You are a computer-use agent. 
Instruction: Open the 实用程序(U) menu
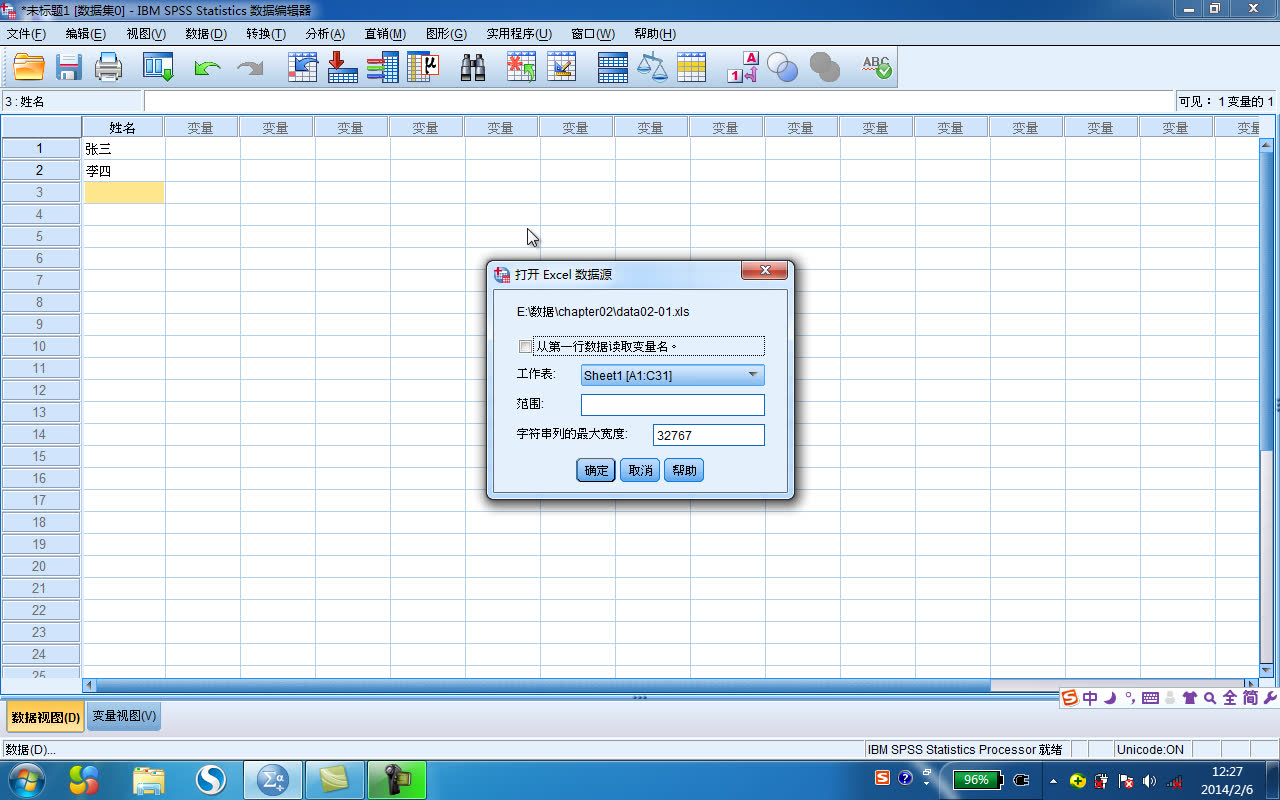[519, 34]
